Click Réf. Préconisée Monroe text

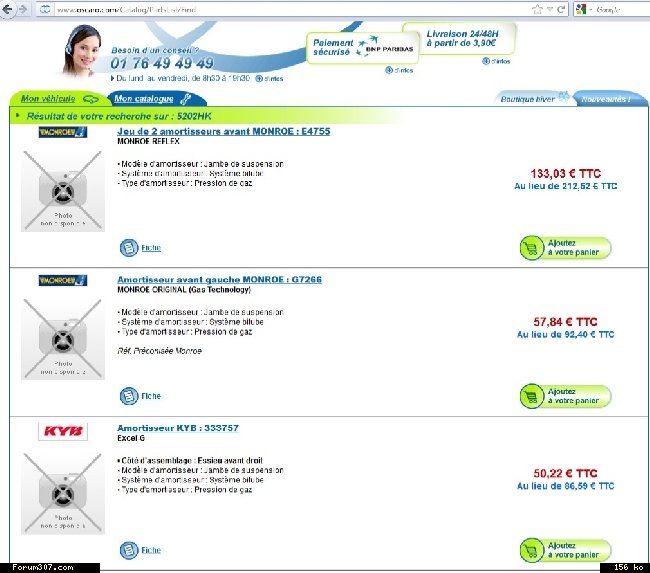[160, 351]
